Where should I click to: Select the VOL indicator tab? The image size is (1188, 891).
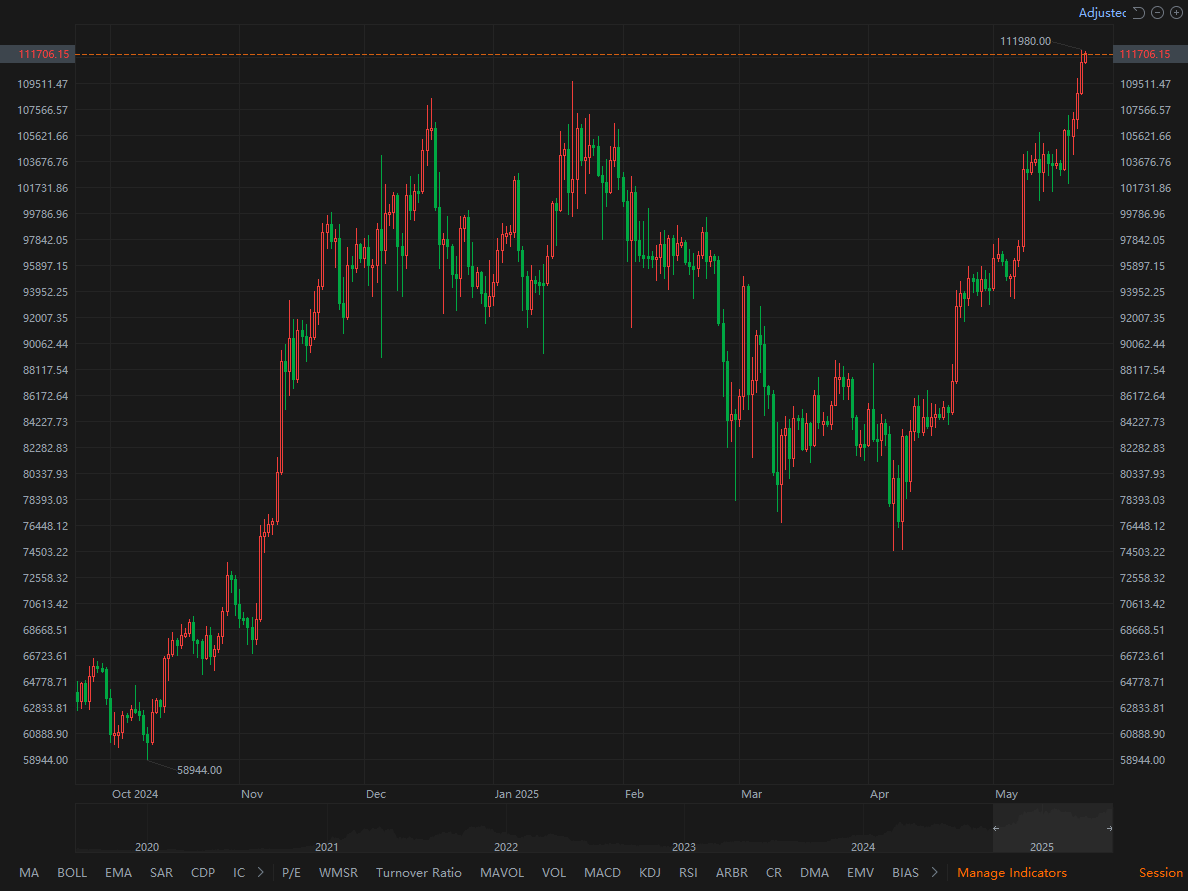pos(554,873)
